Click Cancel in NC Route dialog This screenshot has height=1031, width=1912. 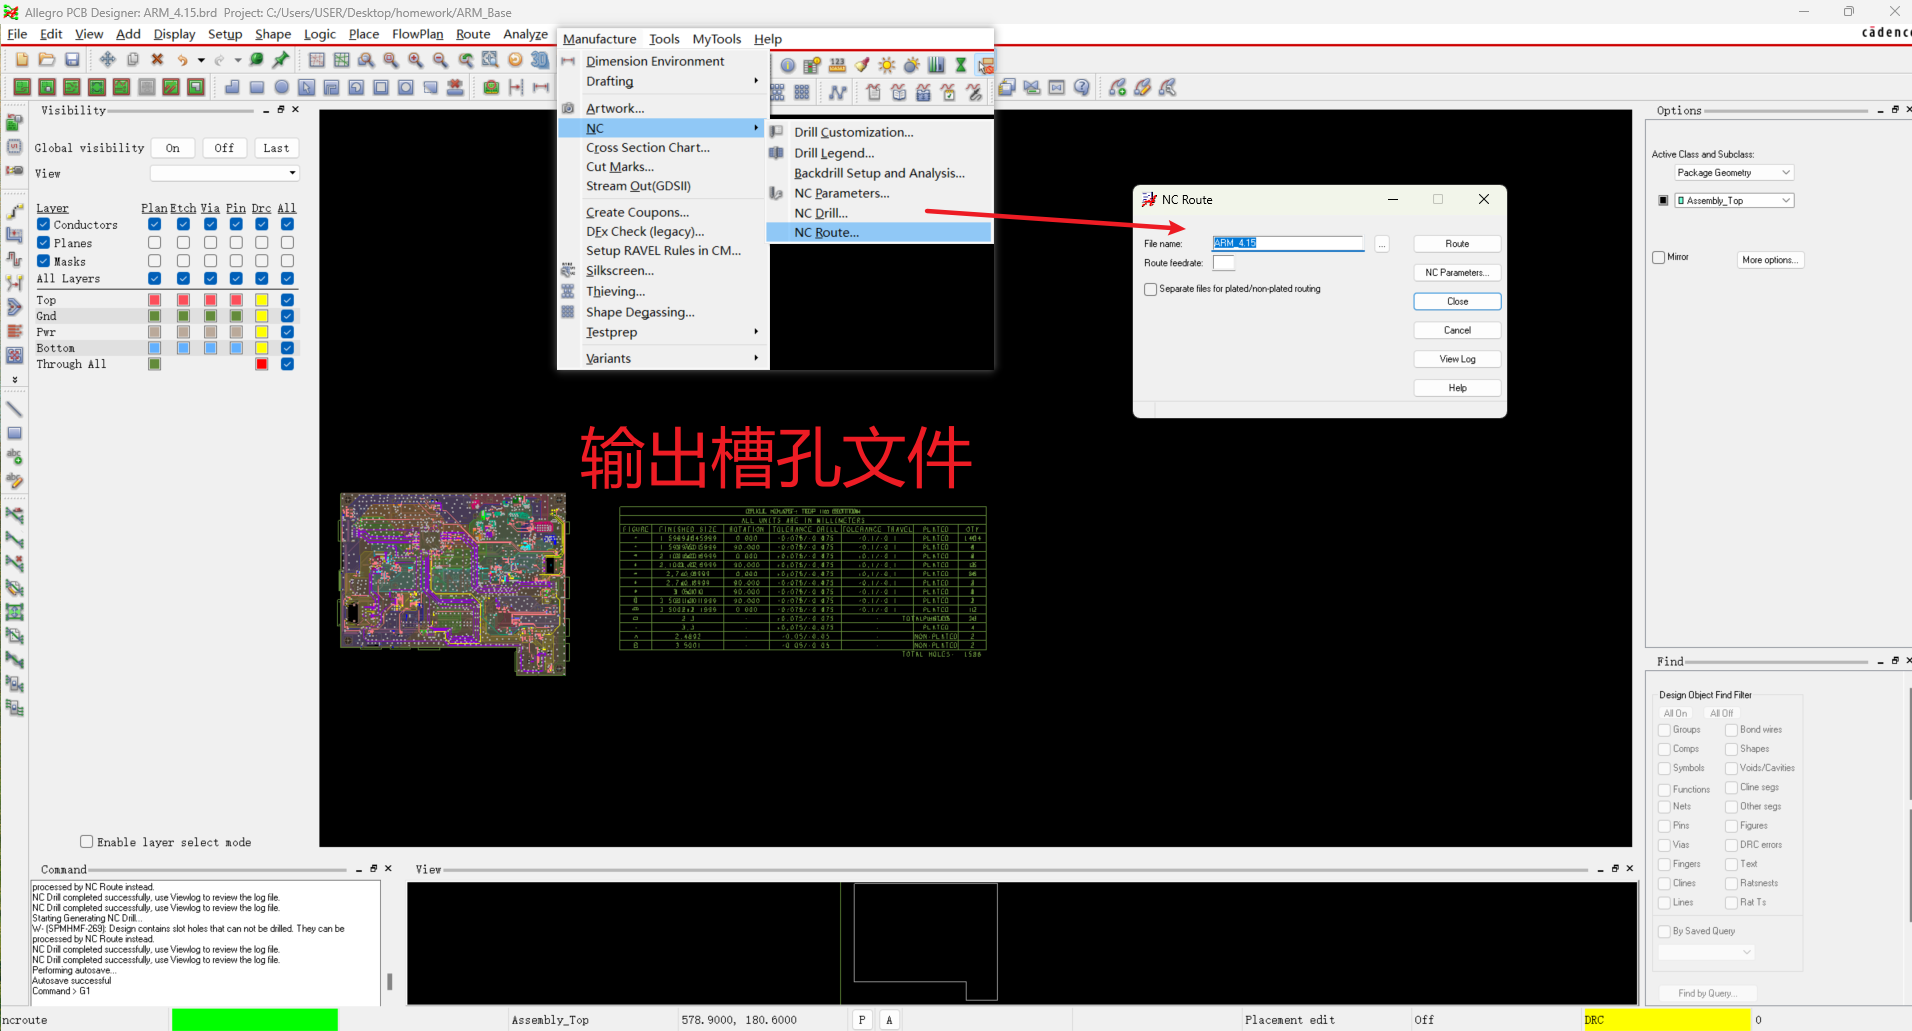pyautogui.click(x=1457, y=330)
